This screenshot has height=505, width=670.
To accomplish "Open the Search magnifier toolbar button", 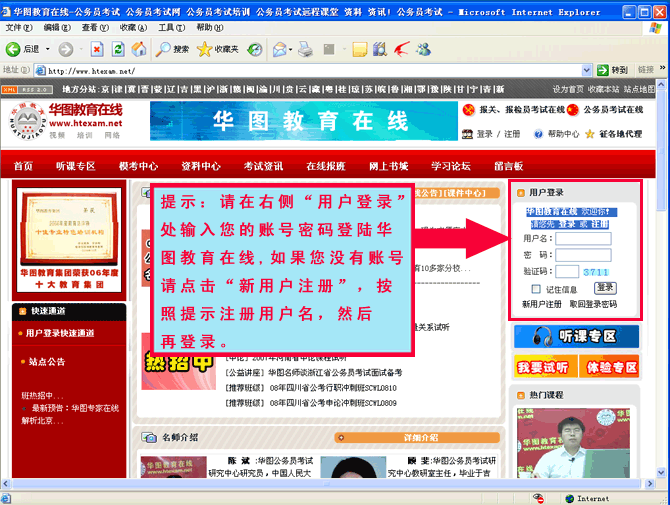I will (x=172, y=49).
